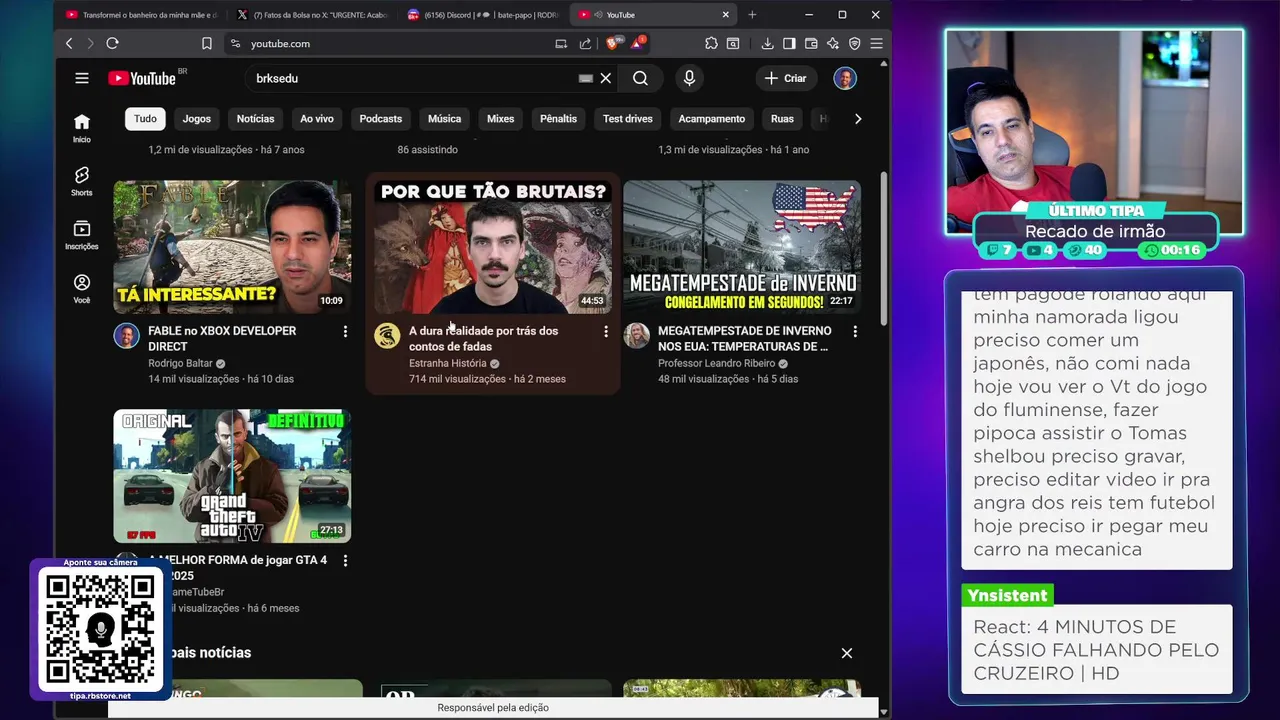The image size is (1280, 720).
Task: Open the Brave Wallet icon
Action: (811, 43)
